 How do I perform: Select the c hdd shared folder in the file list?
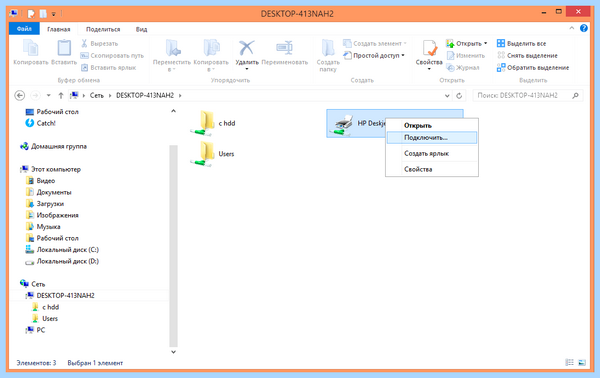pyautogui.click(x=213, y=123)
